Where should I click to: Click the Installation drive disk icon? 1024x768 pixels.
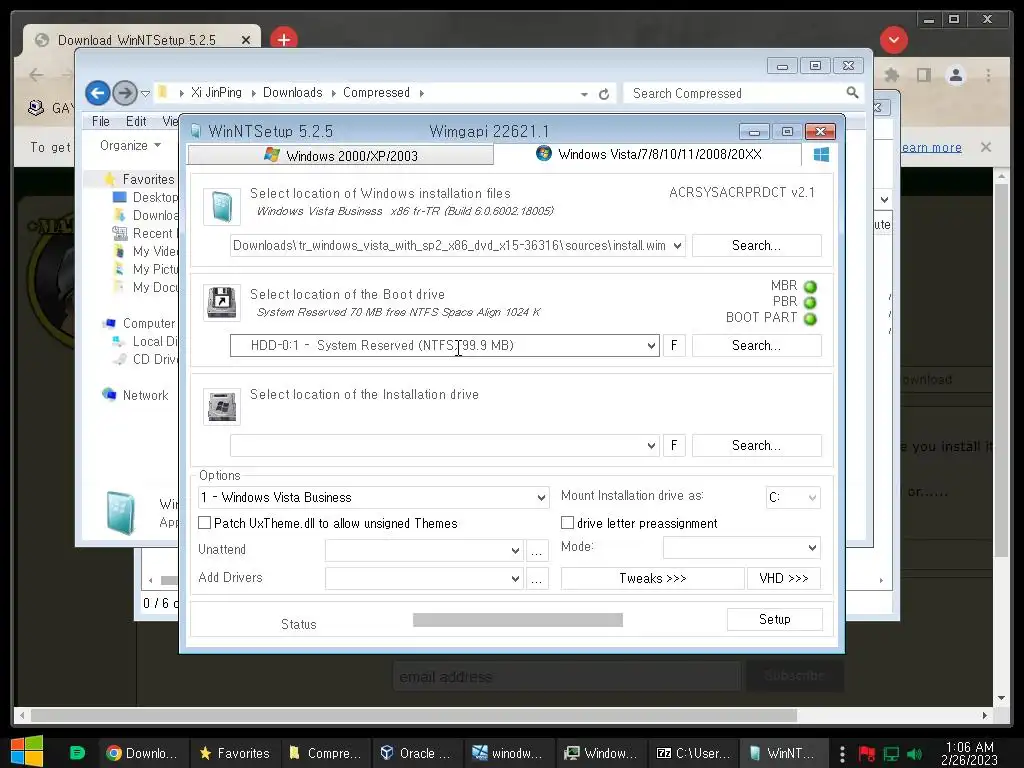click(x=221, y=406)
